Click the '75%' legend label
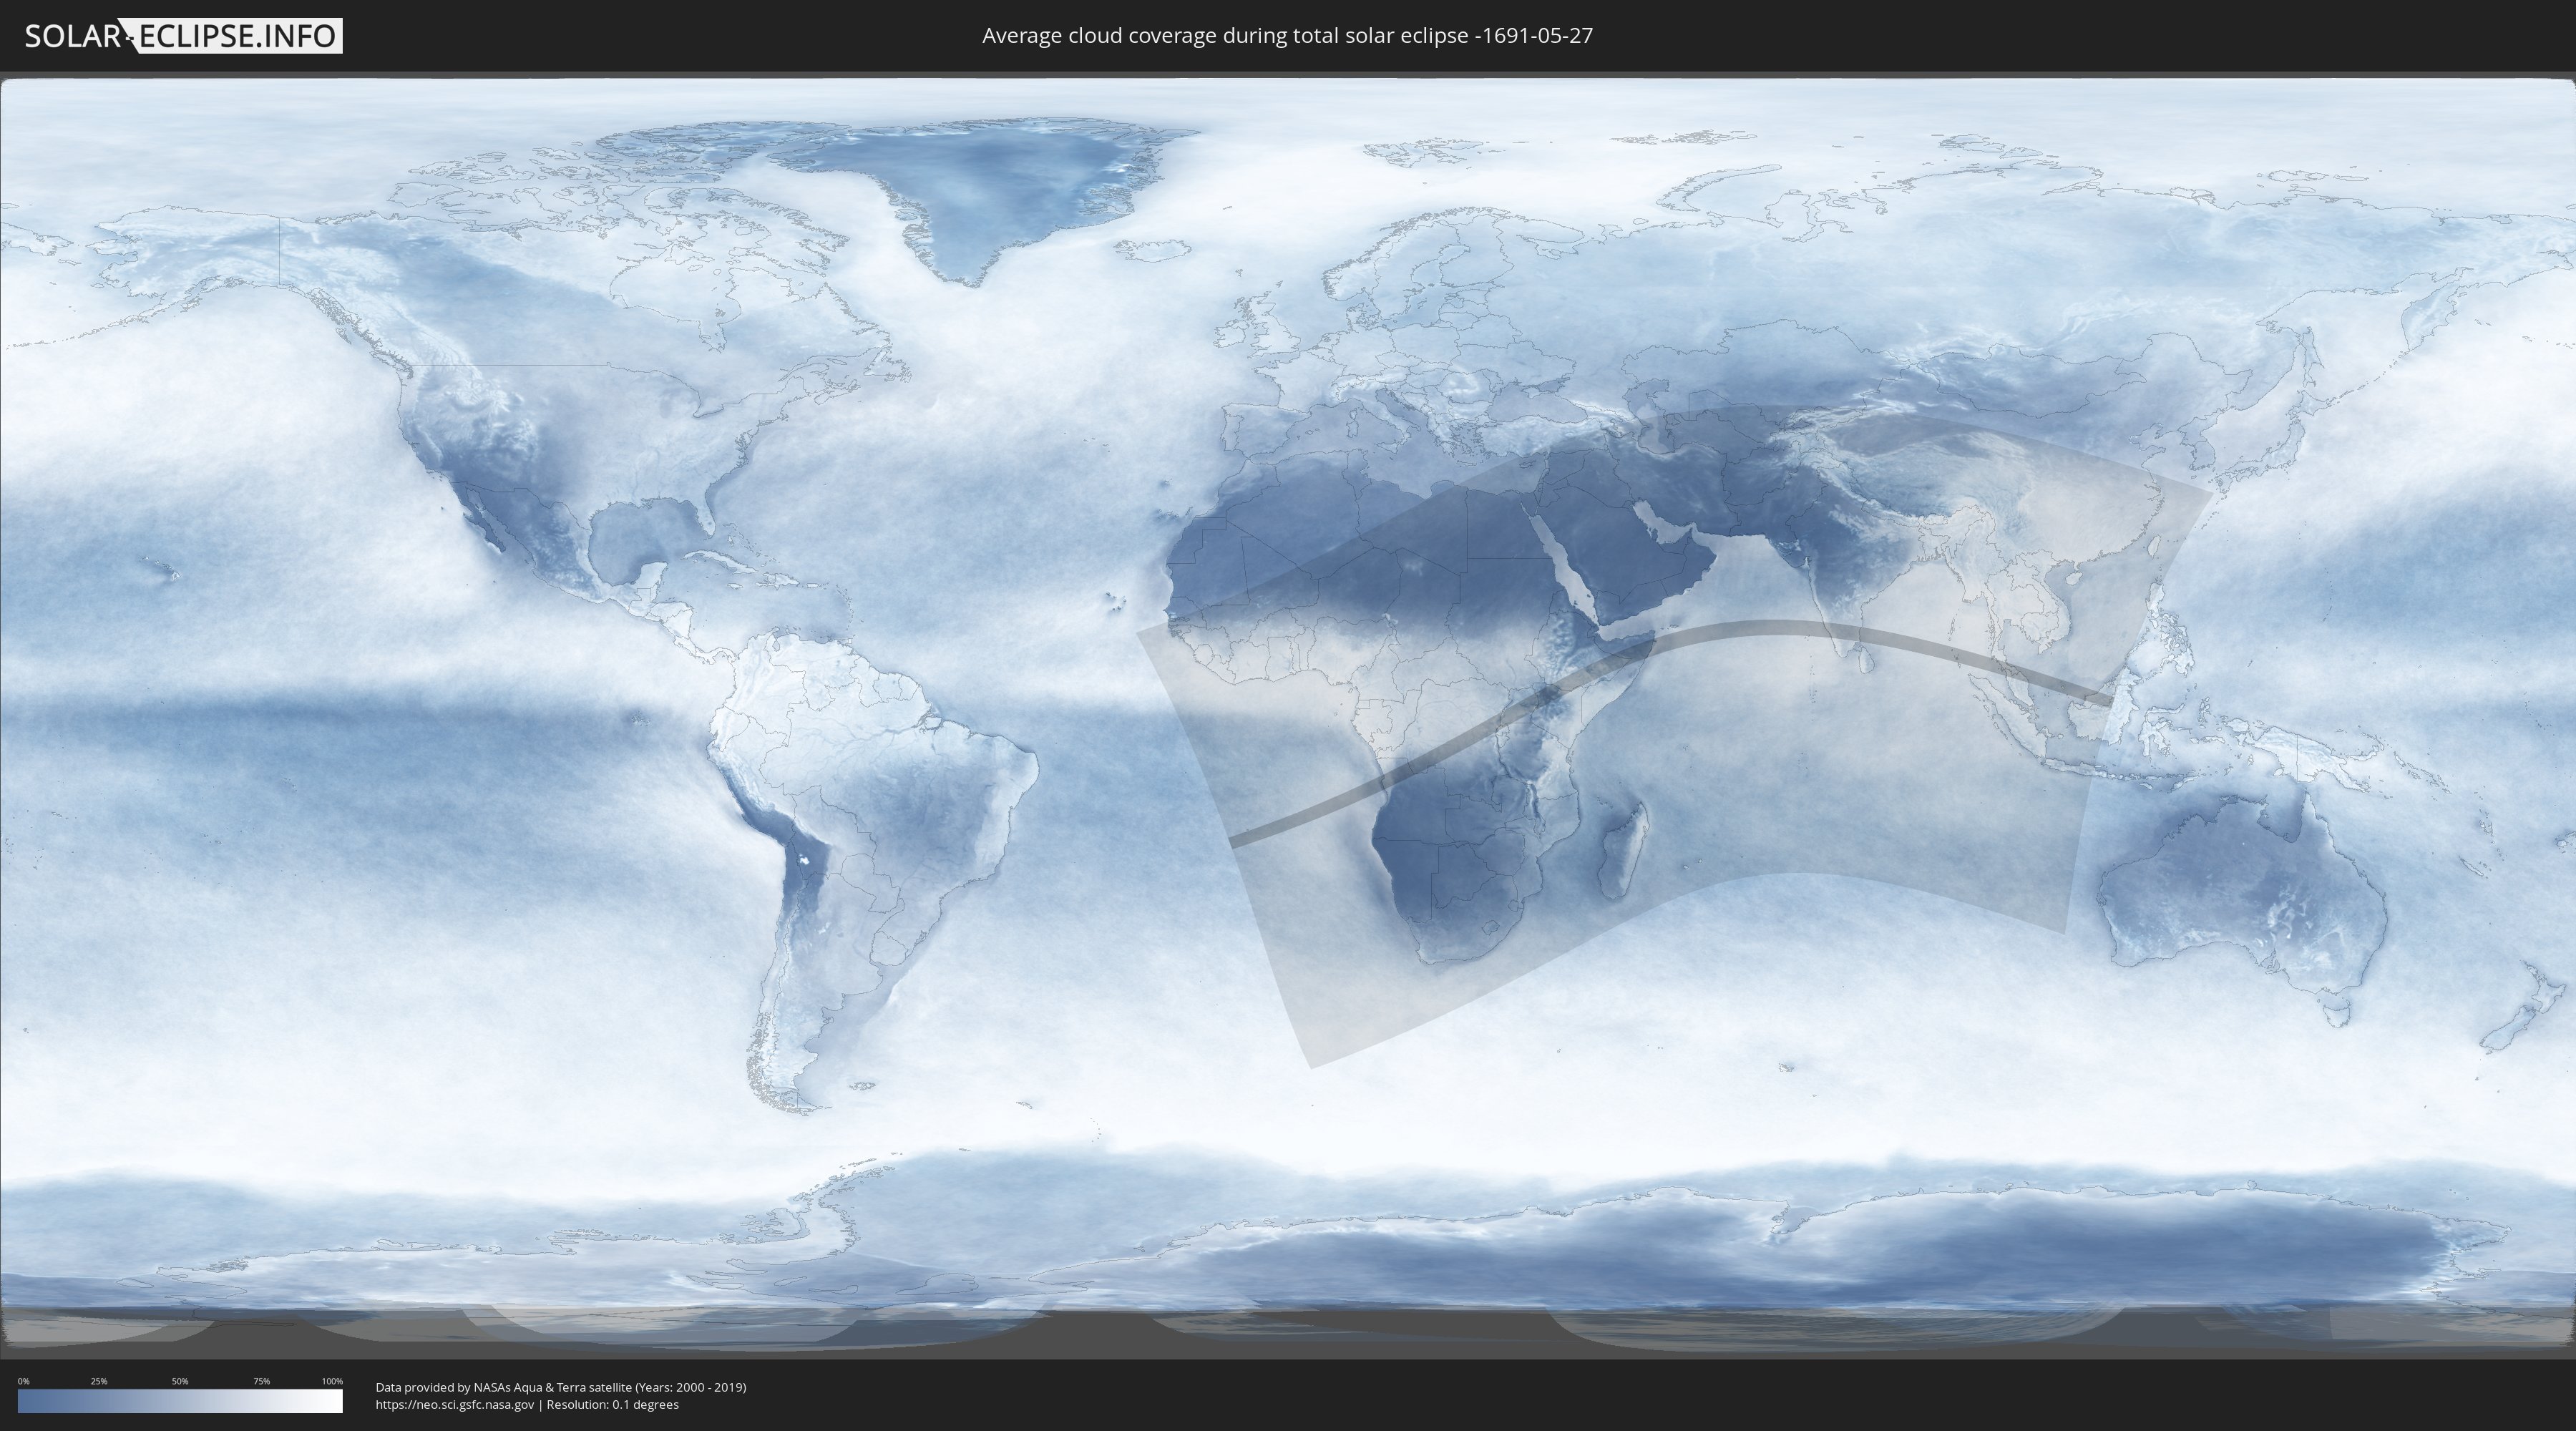2576x1431 pixels. (x=261, y=1381)
